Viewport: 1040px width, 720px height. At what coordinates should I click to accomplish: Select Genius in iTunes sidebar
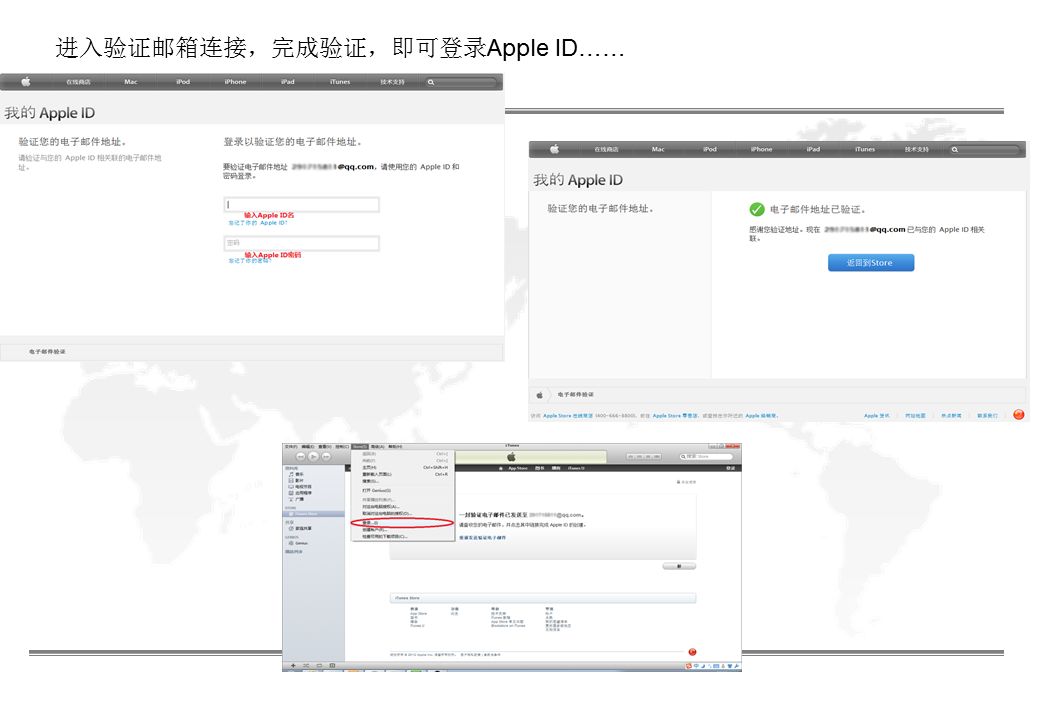(298, 543)
